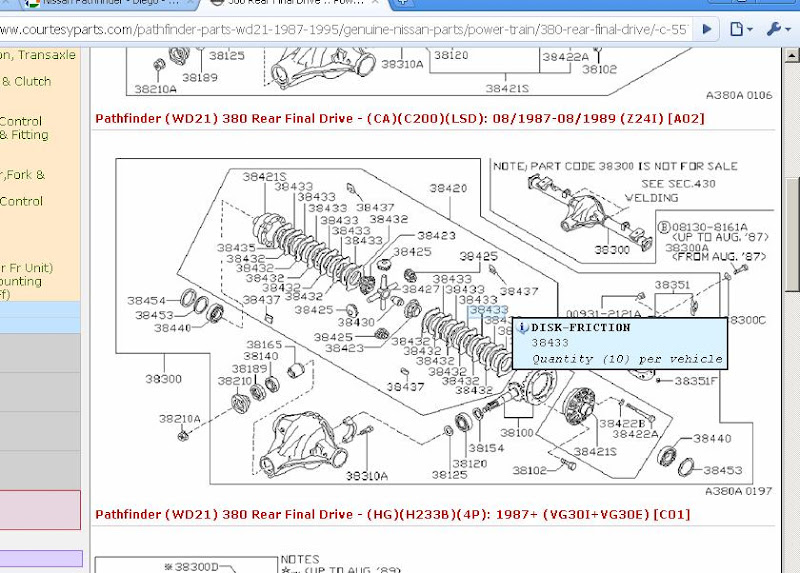Click the (CA)(C200)(LSD) 08/1987-08/1989 heading
Screen dimensions: 800x573
click(x=399, y=118)
